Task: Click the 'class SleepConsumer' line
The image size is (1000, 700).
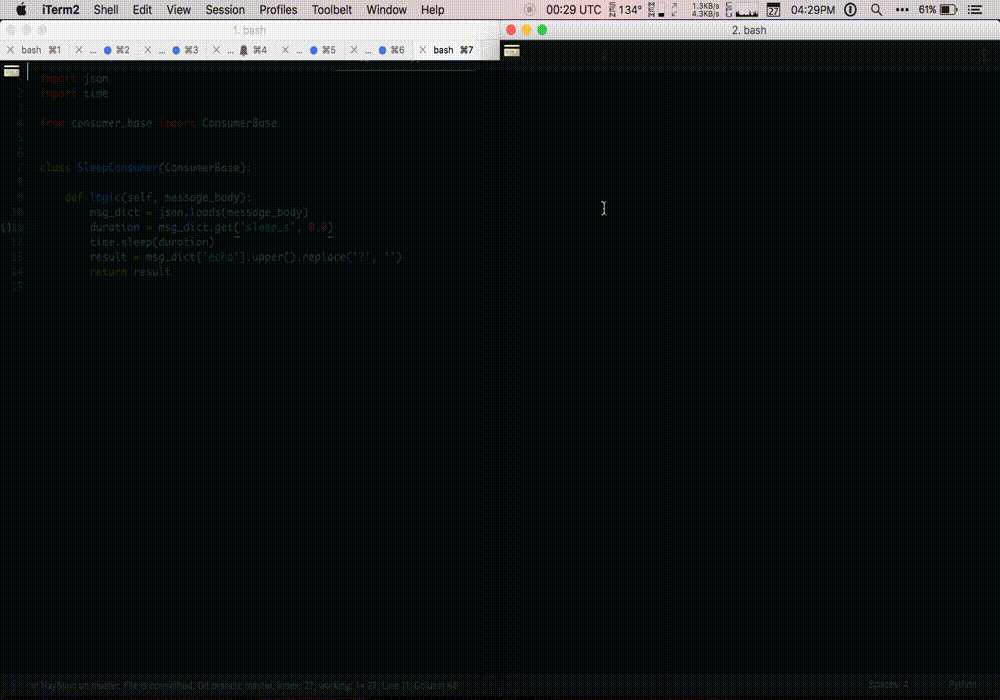Action: [x=145, y=168]
